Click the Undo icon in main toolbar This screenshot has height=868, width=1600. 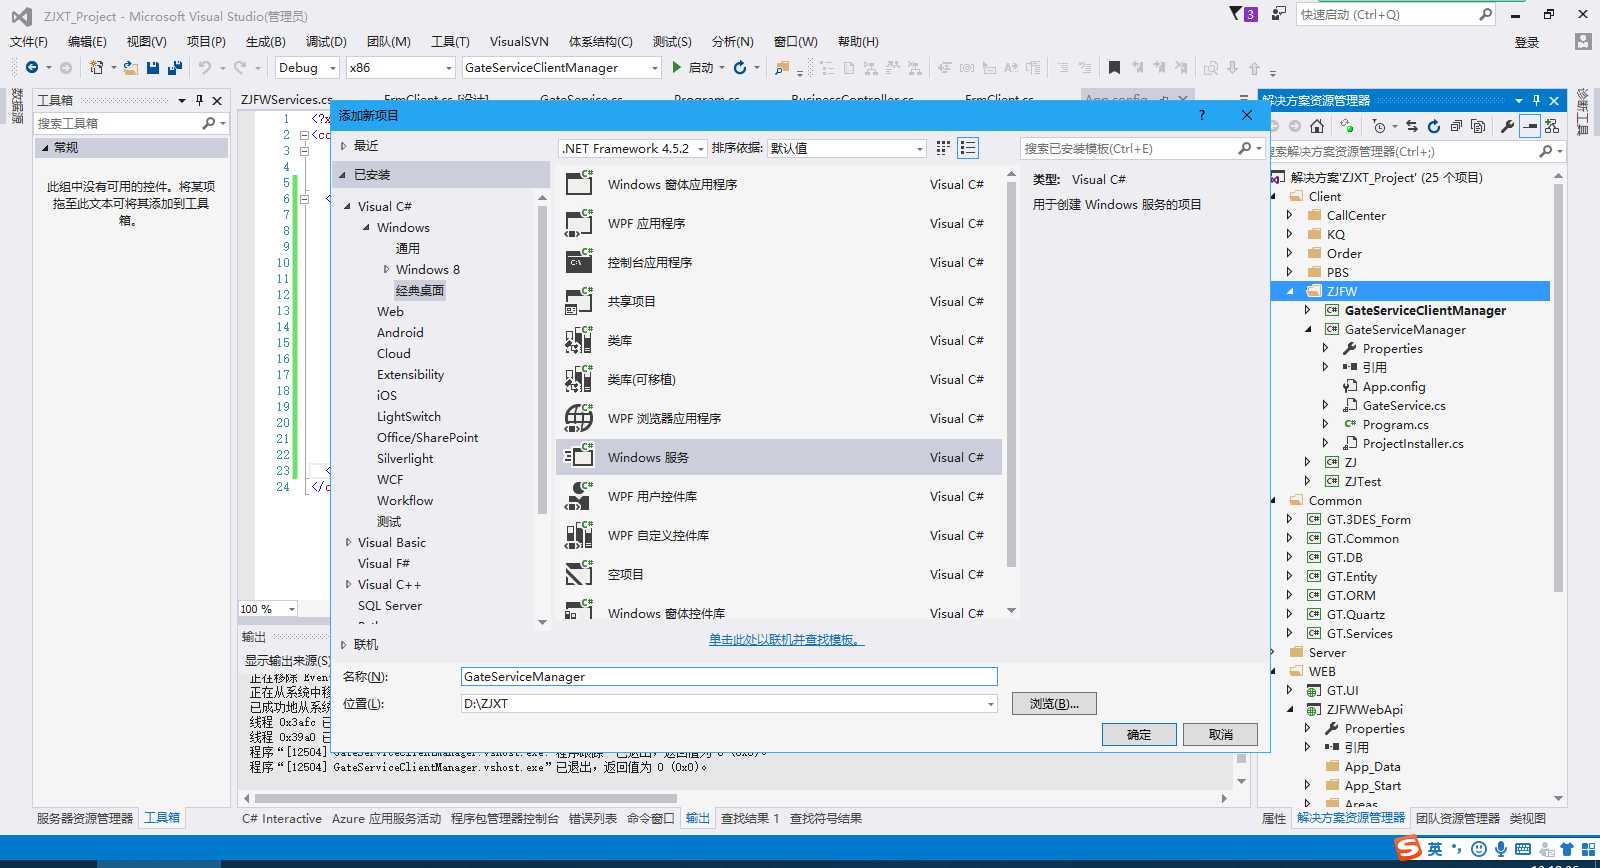coord(204,68)
